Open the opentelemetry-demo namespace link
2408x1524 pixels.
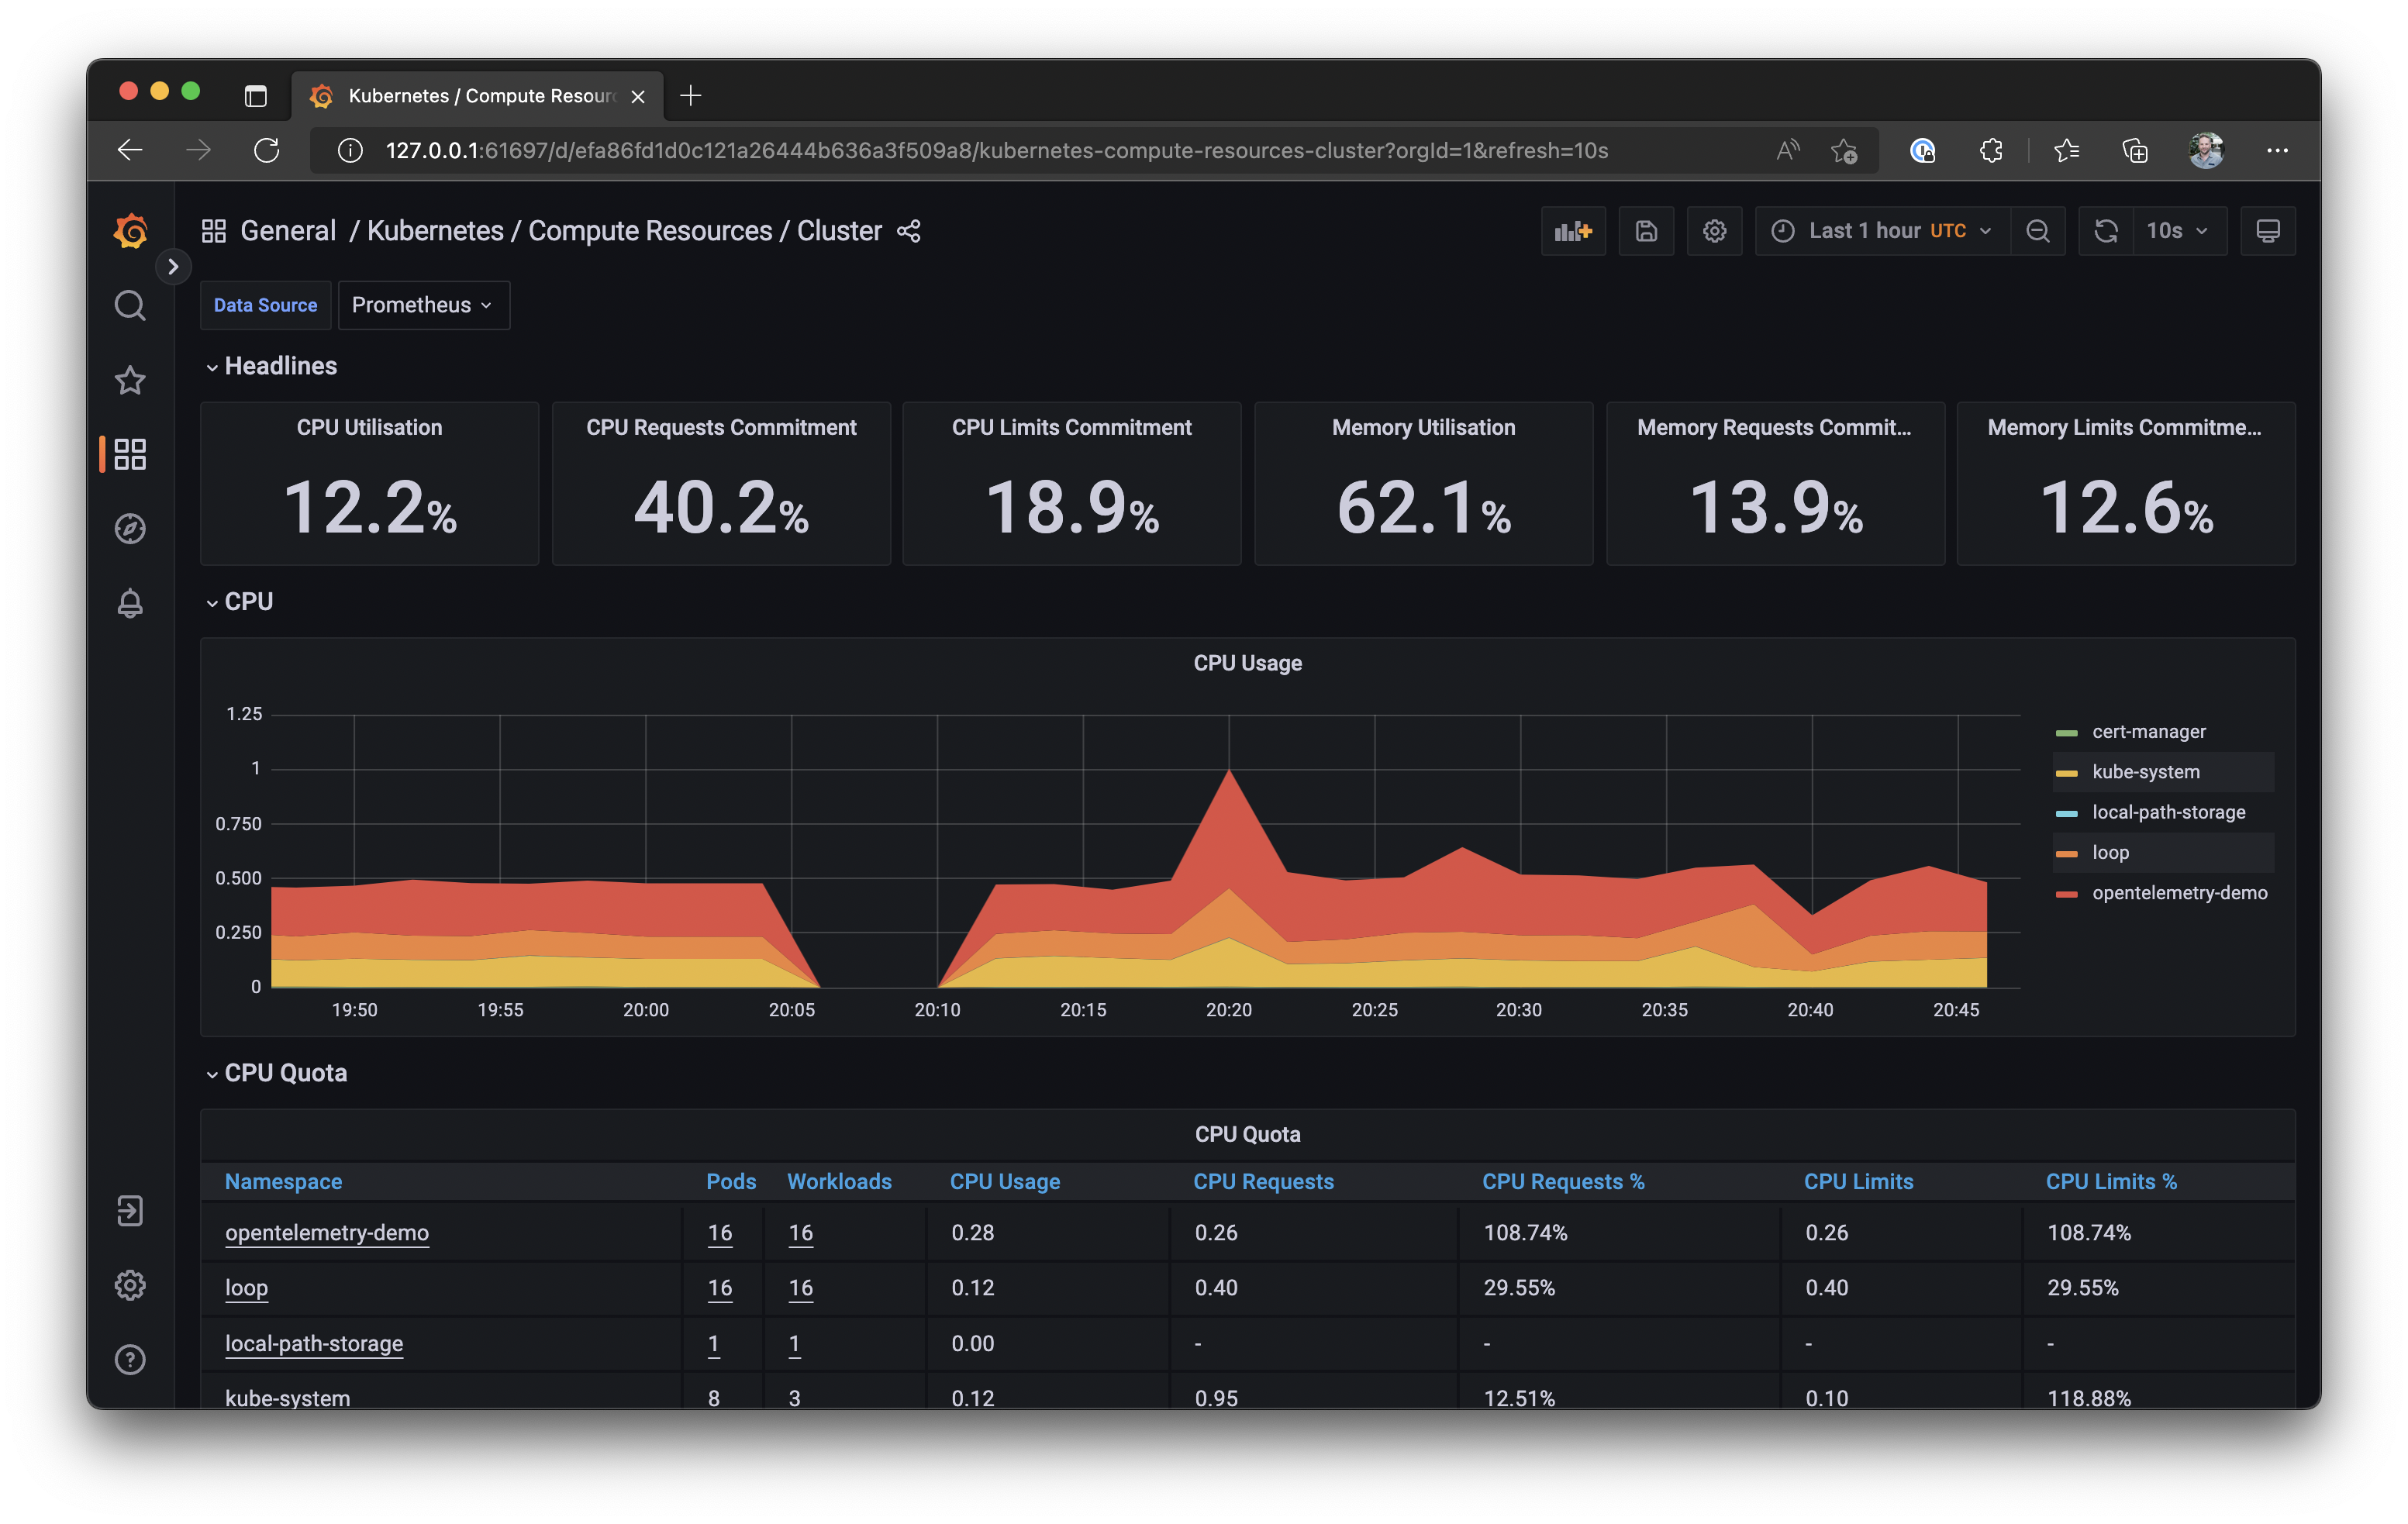point(327,1232)
